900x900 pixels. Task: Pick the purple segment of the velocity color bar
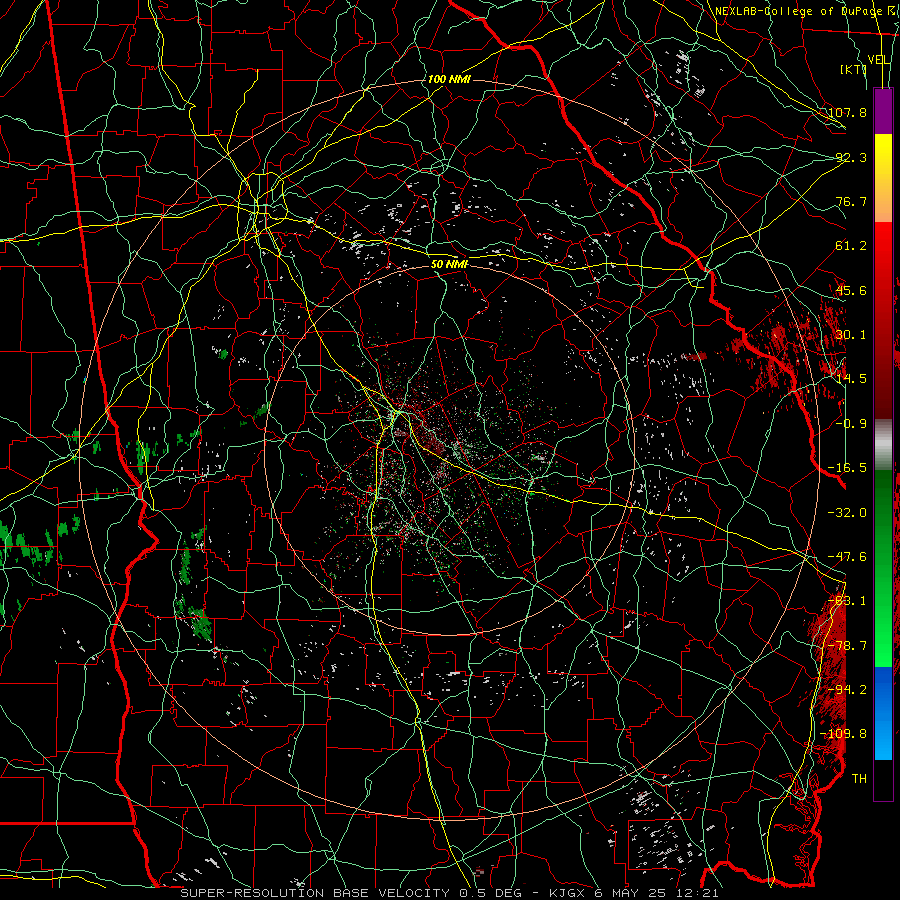click(883, 111)
